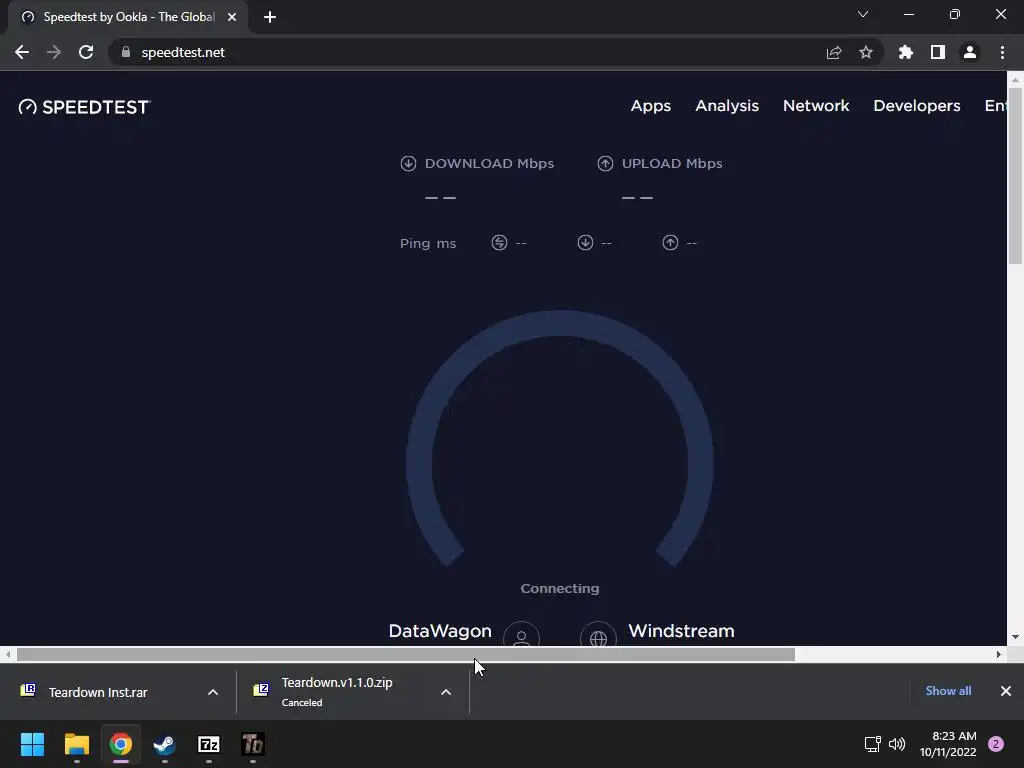Viewport: 1024px width, 768px height.
Task: Open the Developers menu
Action: [x=917, y=106]
